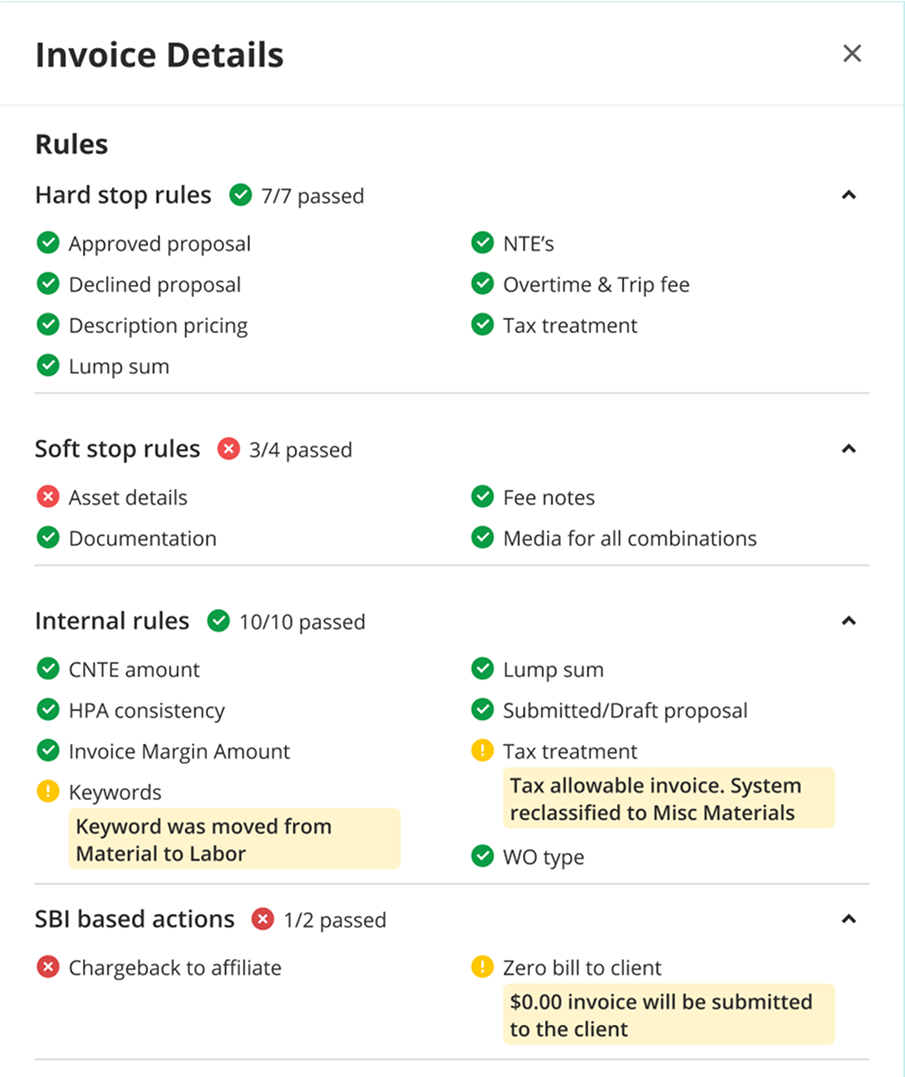The image size is (905, 1077).
Task: Click the red failed icon beside Asset details
Action: [47, 497]
